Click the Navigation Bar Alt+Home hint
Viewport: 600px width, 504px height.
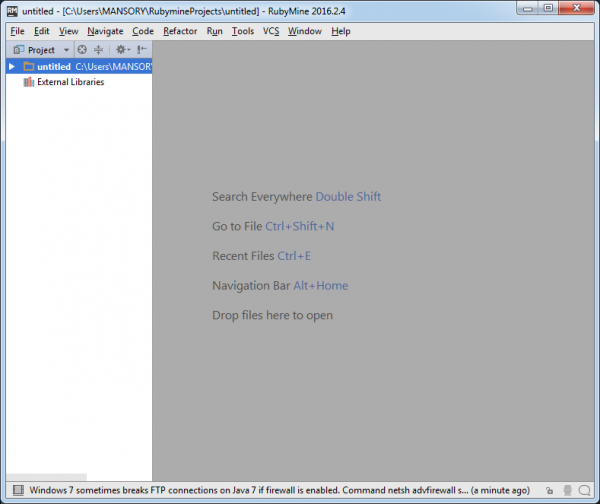pos(280,285)
